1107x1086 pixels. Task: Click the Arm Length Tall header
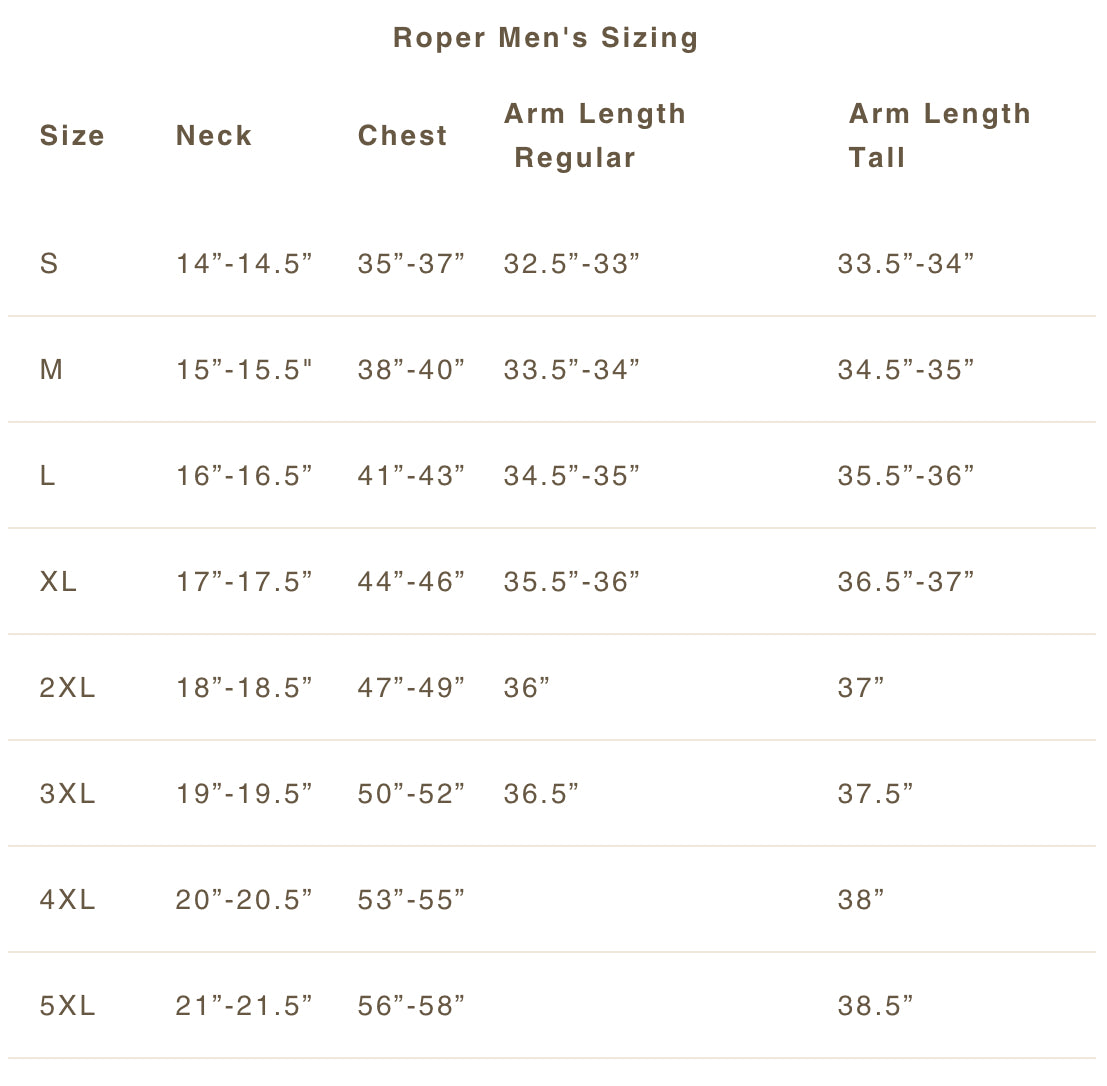(938, 136)
